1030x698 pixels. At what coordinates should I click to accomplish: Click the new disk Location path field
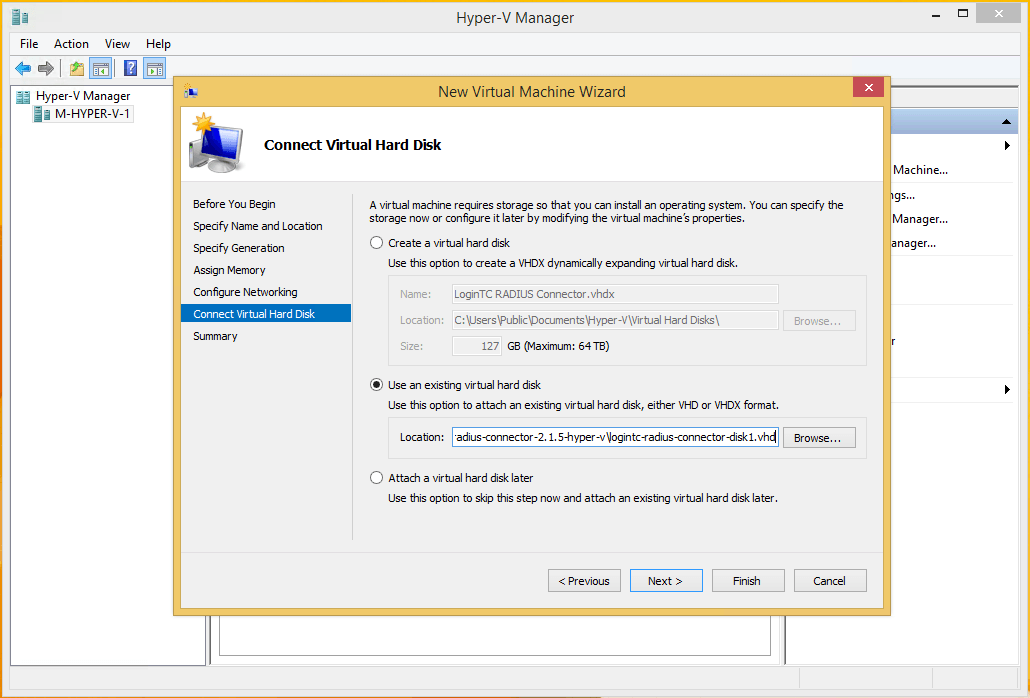615,320
